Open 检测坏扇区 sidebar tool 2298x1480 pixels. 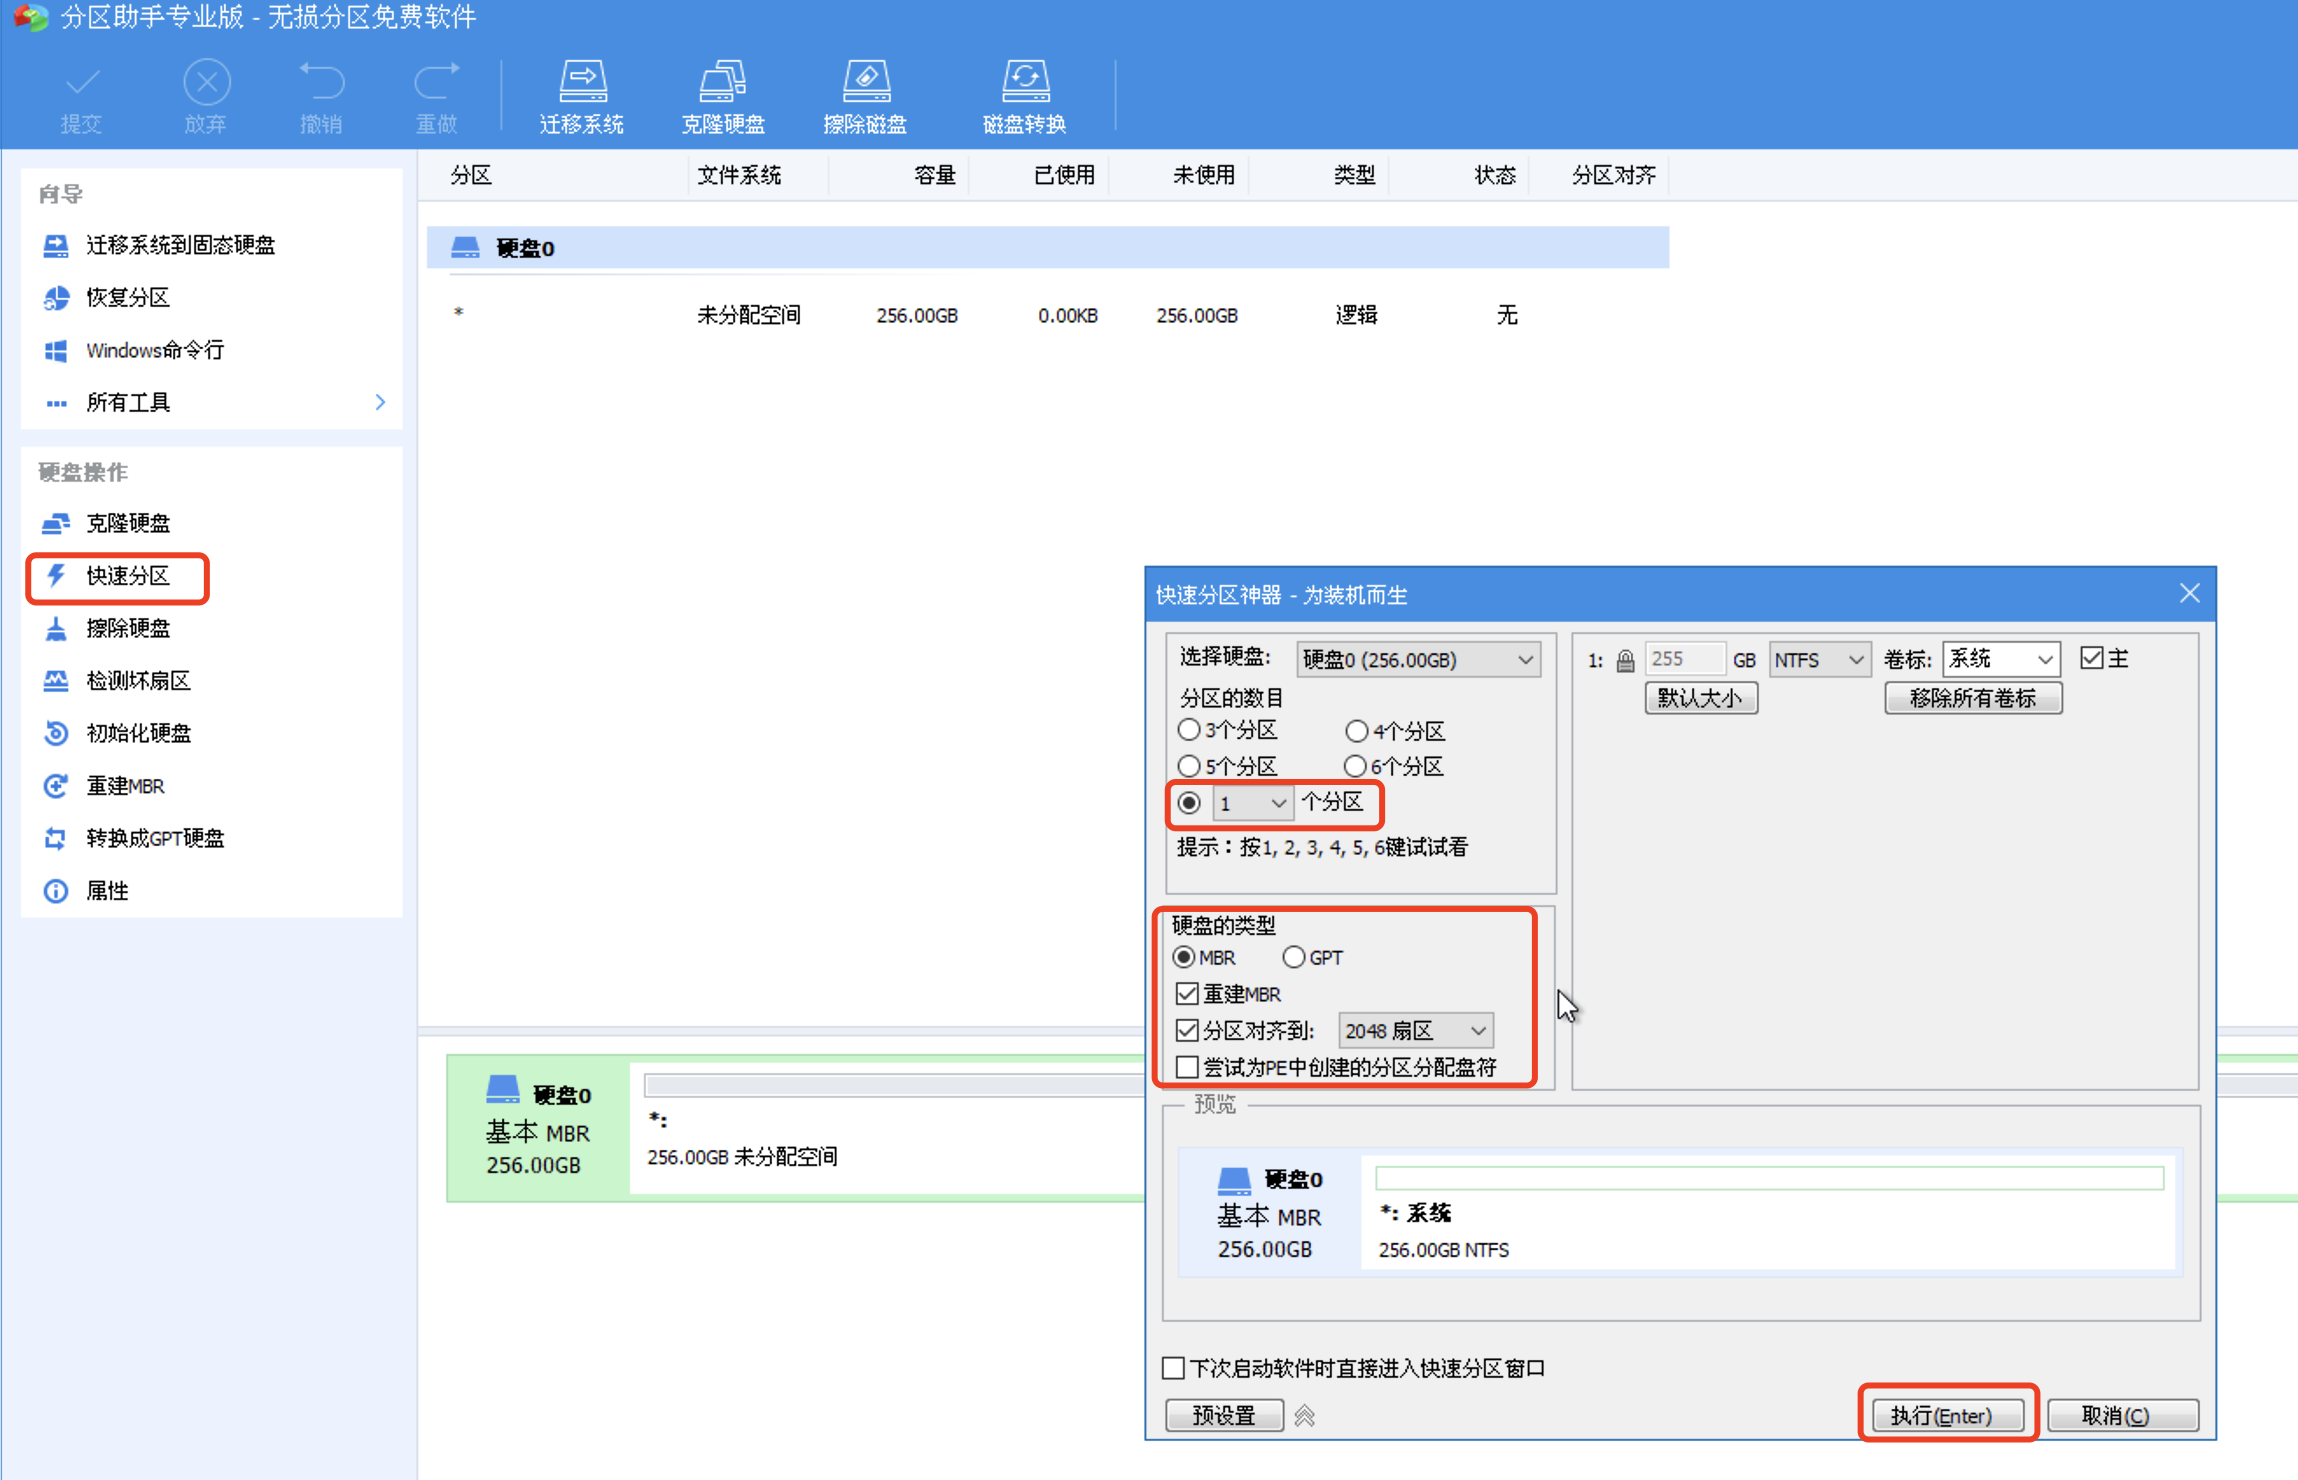(138, 681)
